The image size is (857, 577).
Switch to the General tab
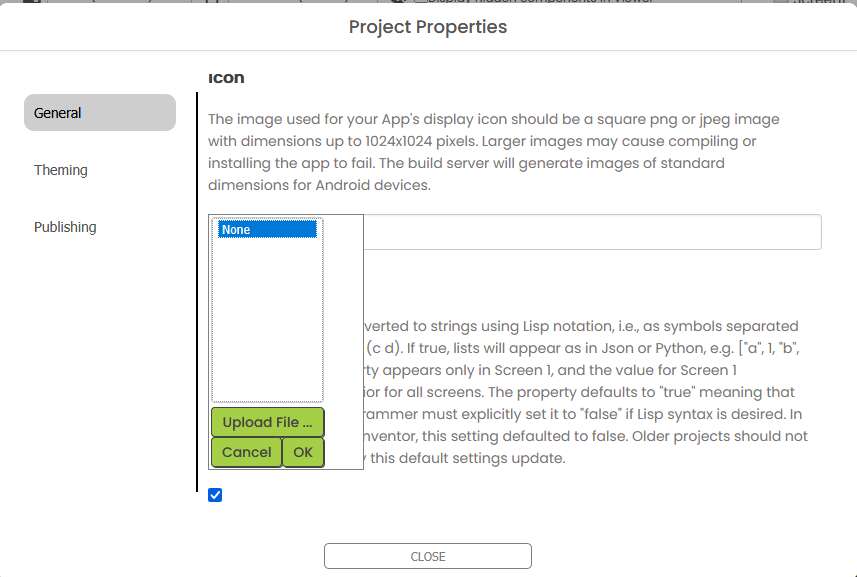coord(99,113)
